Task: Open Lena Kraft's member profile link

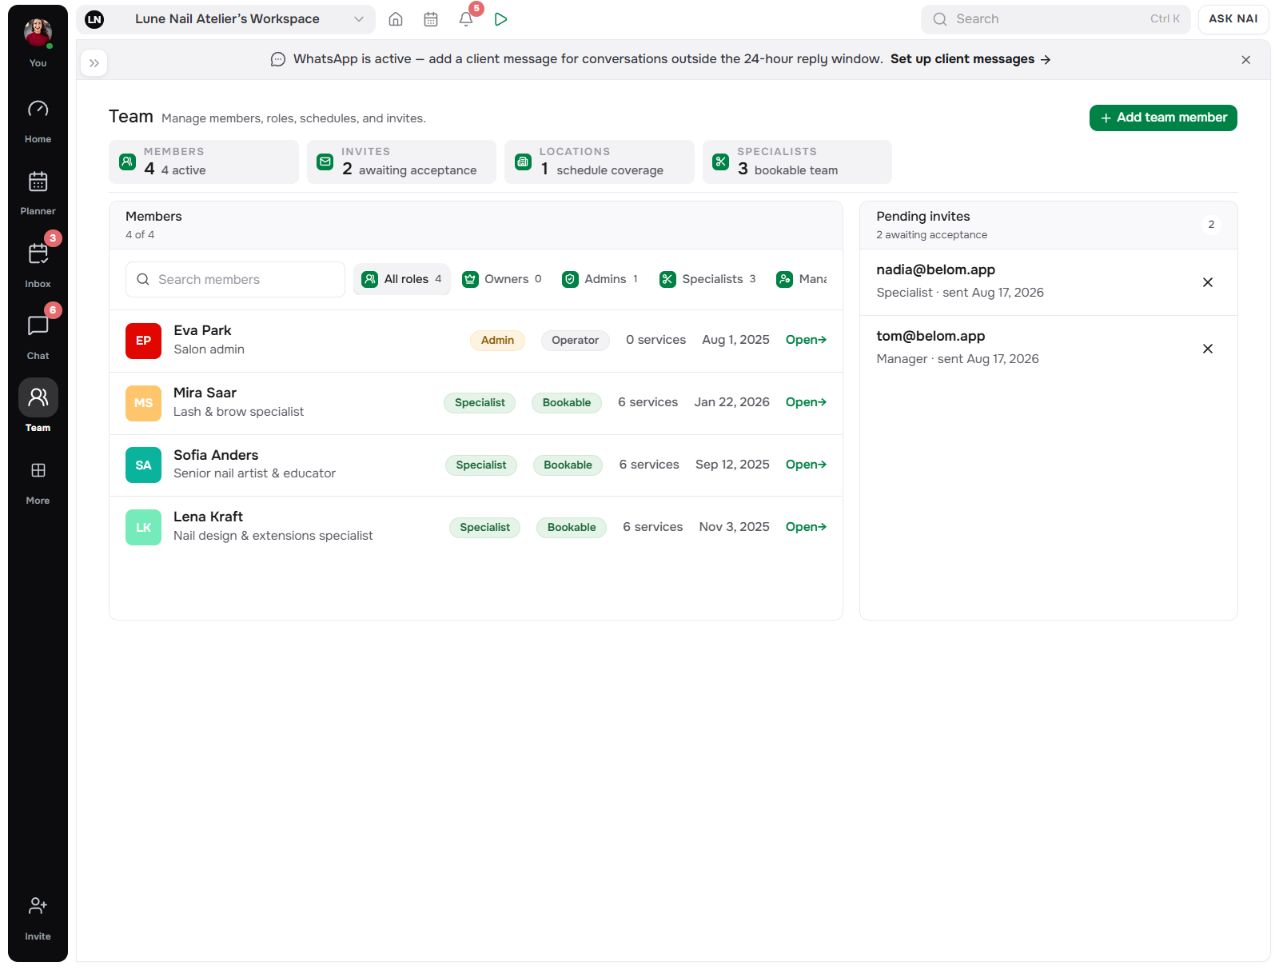Action: (x=806, y=527)
